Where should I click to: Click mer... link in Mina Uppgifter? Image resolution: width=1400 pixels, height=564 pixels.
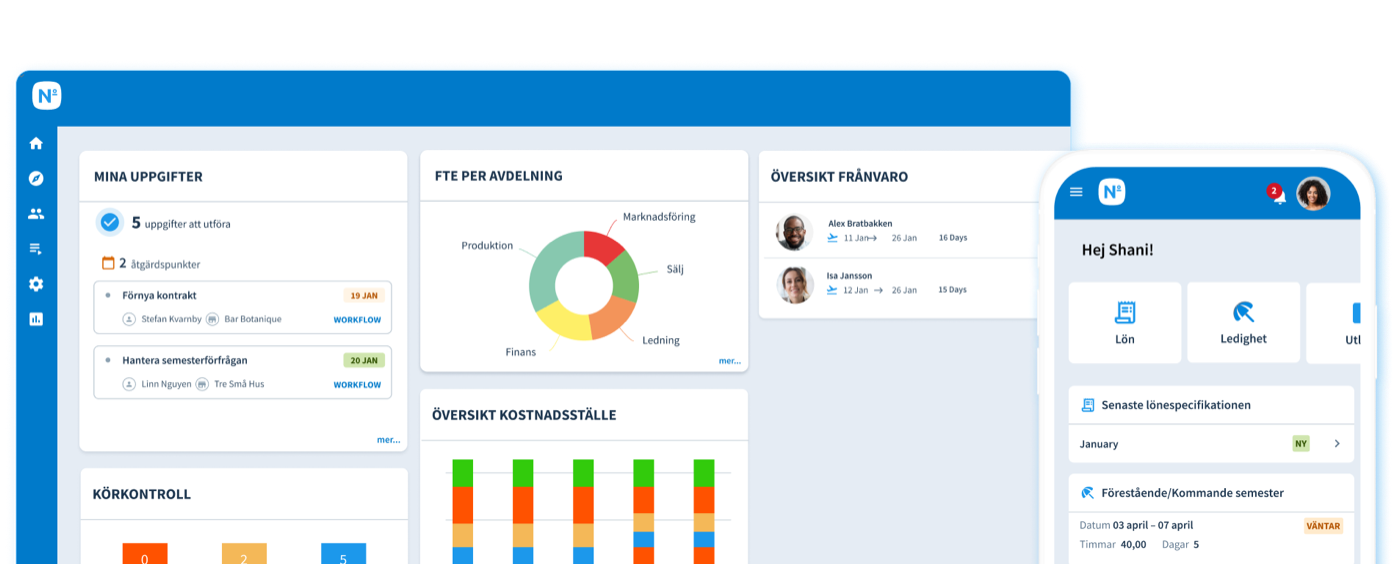pyautogui.click(x=388, y=439)
